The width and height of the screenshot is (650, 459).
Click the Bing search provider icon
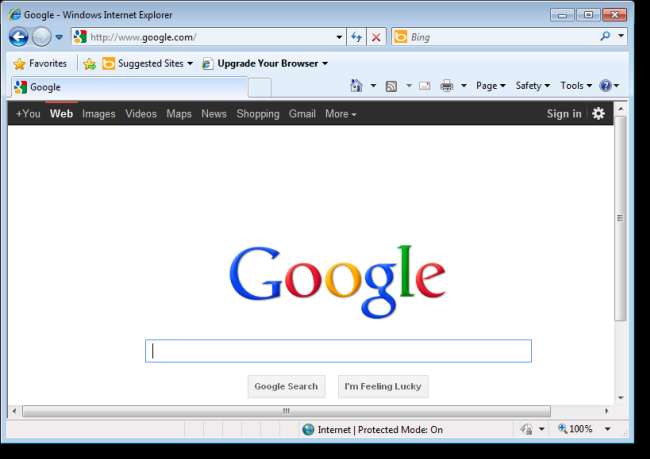coord(400,37)
